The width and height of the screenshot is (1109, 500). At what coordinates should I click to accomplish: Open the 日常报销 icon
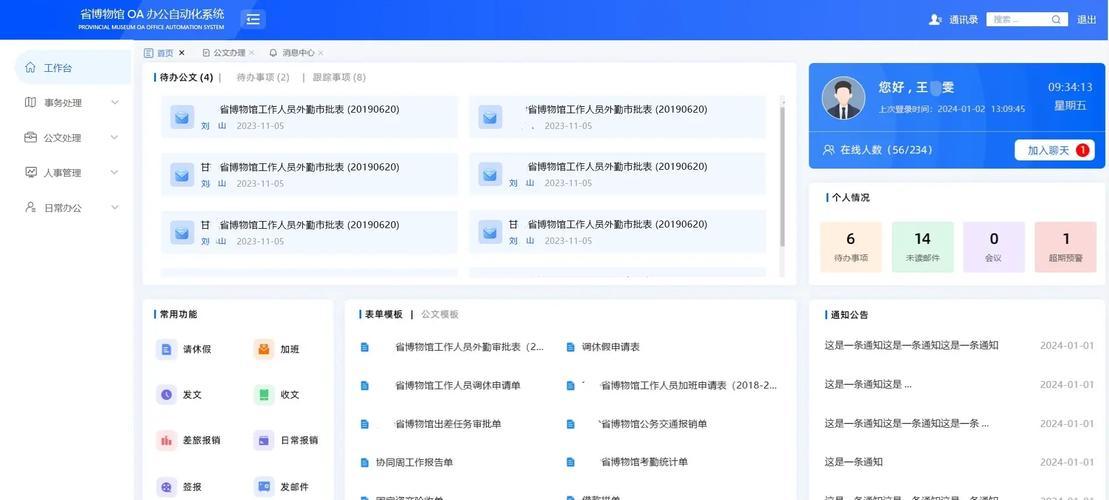(x=264, y=440)
